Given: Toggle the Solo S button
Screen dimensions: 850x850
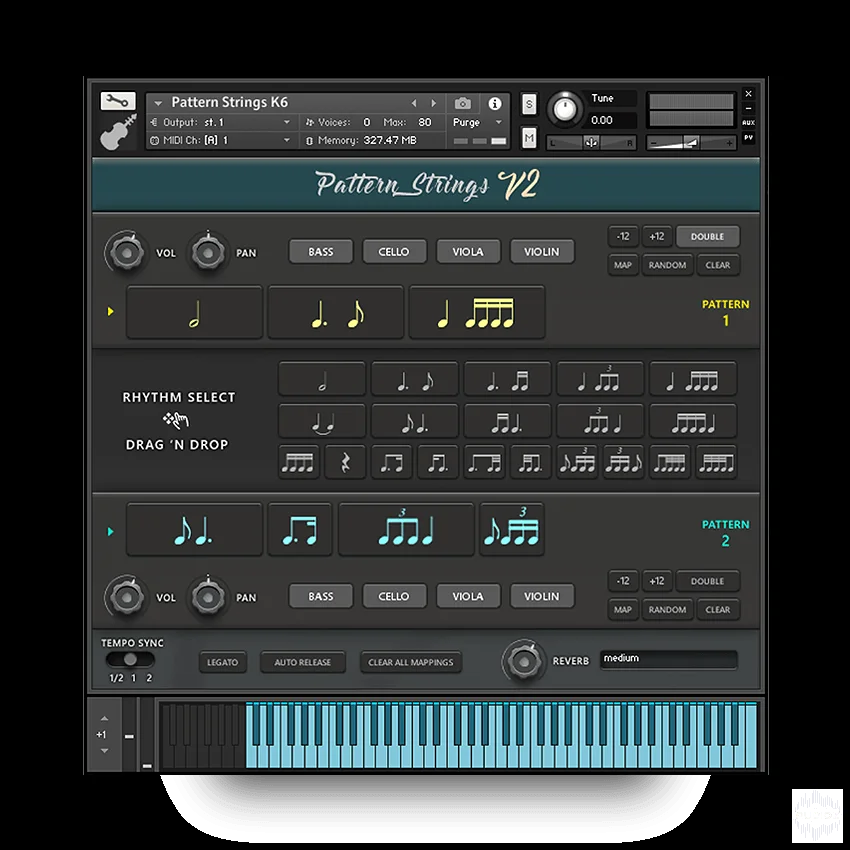Looking at the screenshot, I should (x=529, y=104).
